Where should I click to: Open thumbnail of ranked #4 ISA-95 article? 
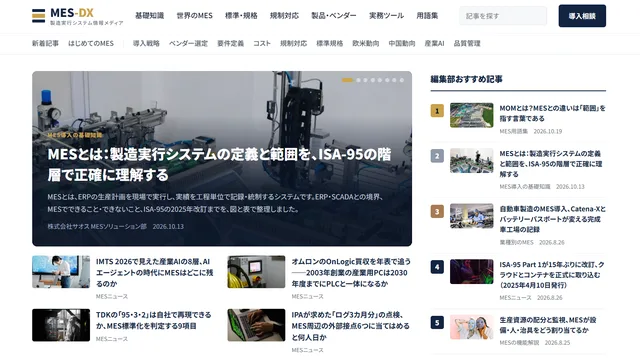[x=471, y=271]
